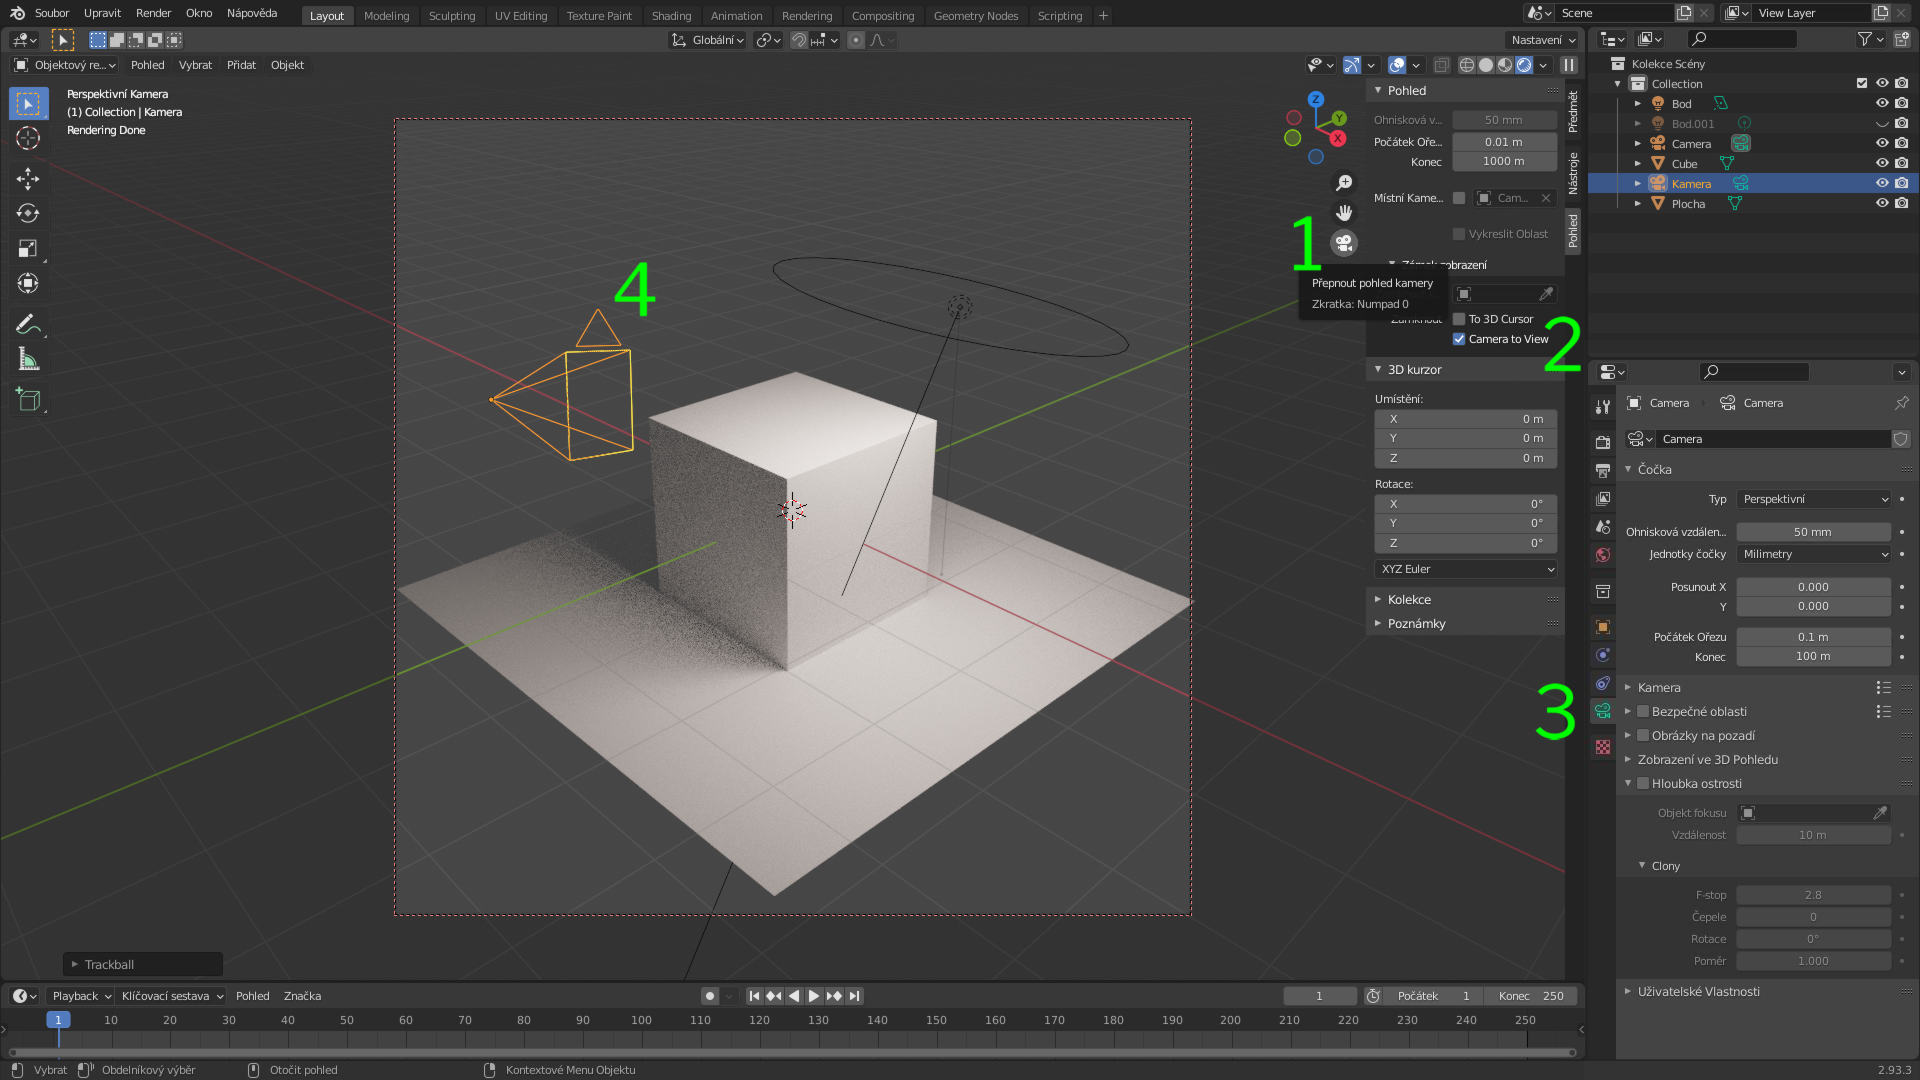Open the Render menu

click(x=153, y=13)
